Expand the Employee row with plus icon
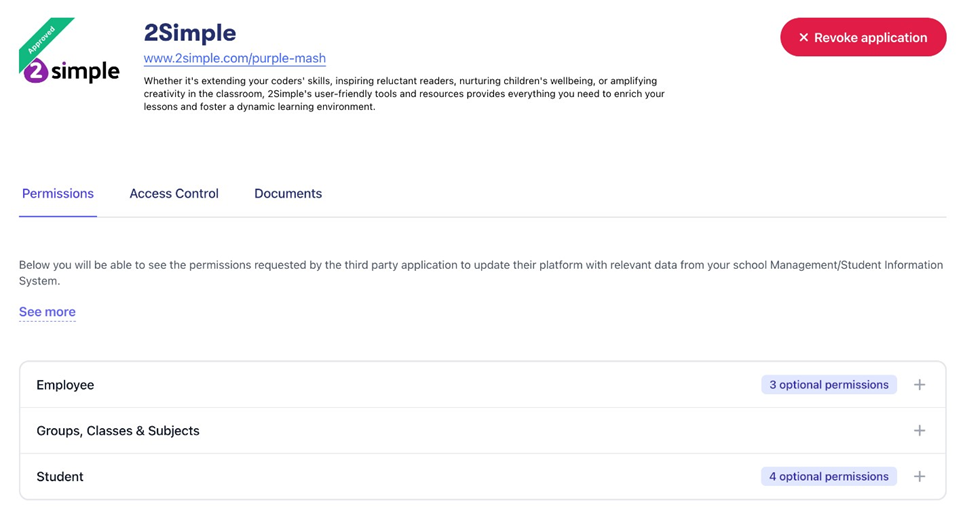965x511 pixels. 919,385
